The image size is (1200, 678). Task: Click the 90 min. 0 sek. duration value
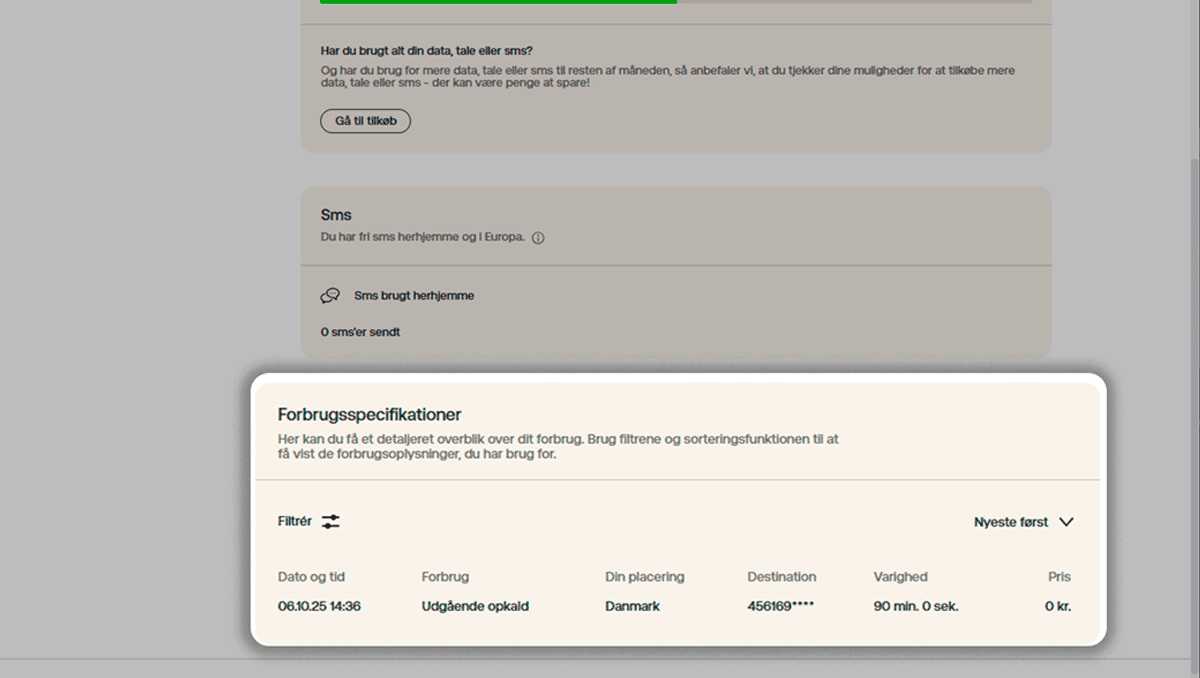pyautogui.click(x=914, y=606)
